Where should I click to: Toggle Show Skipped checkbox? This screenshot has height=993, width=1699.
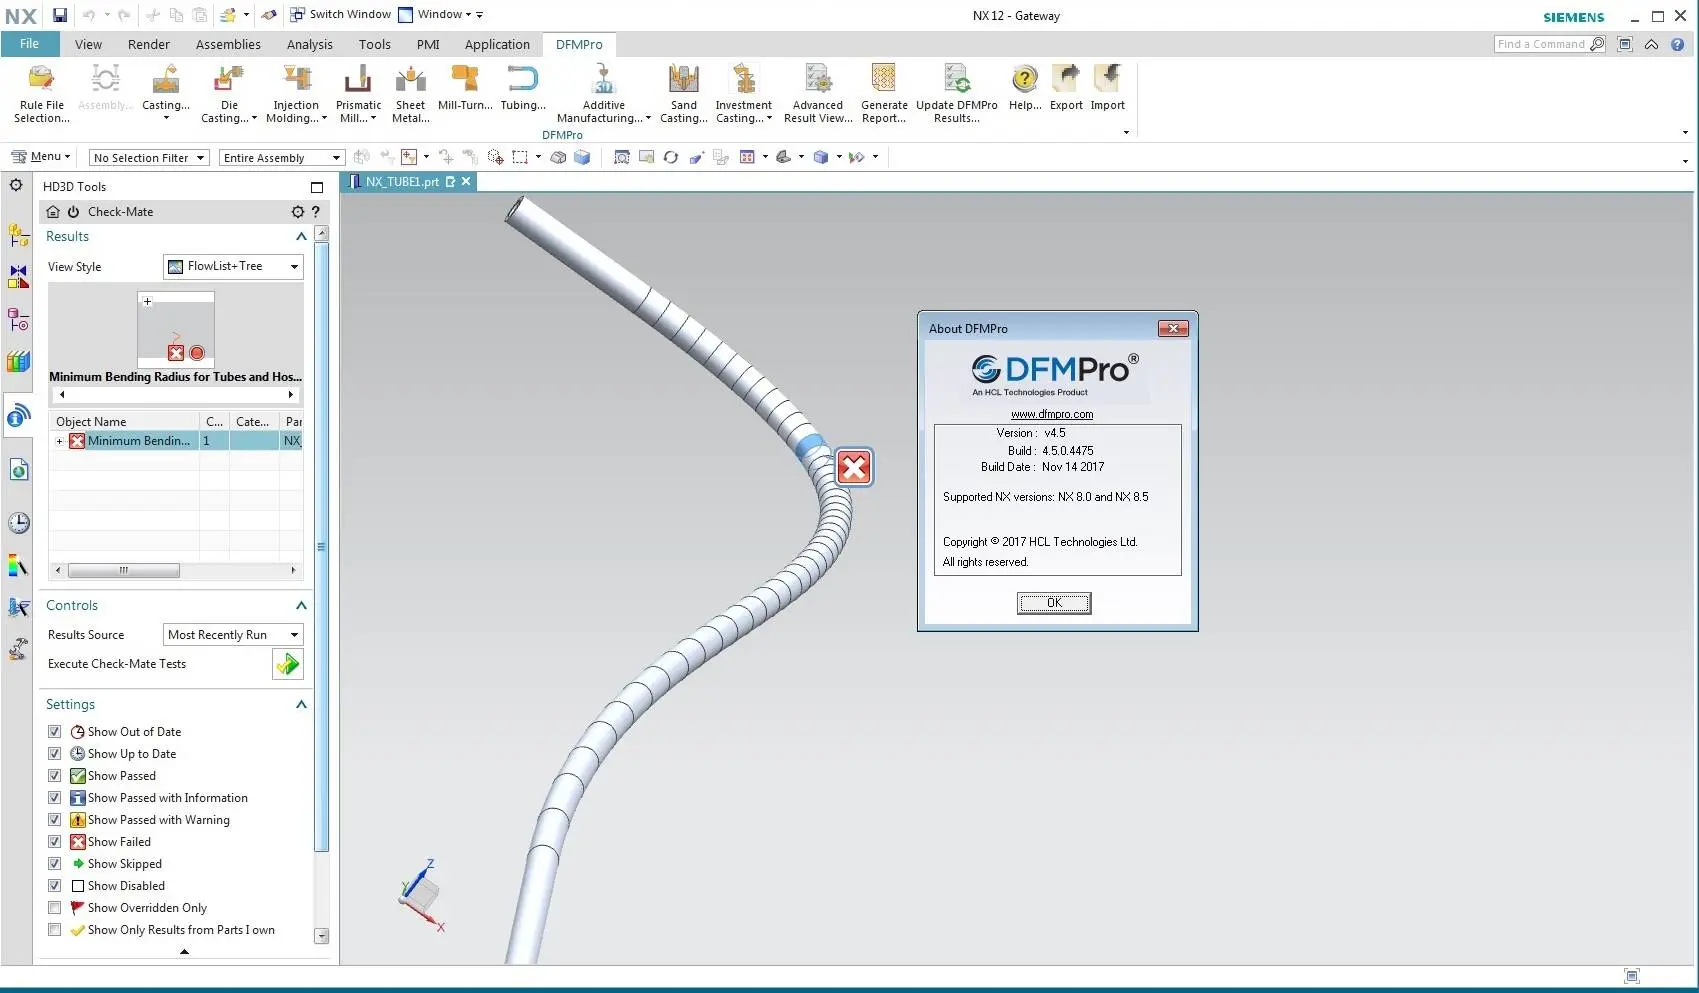pyautogui.click(x=55, y=864)
